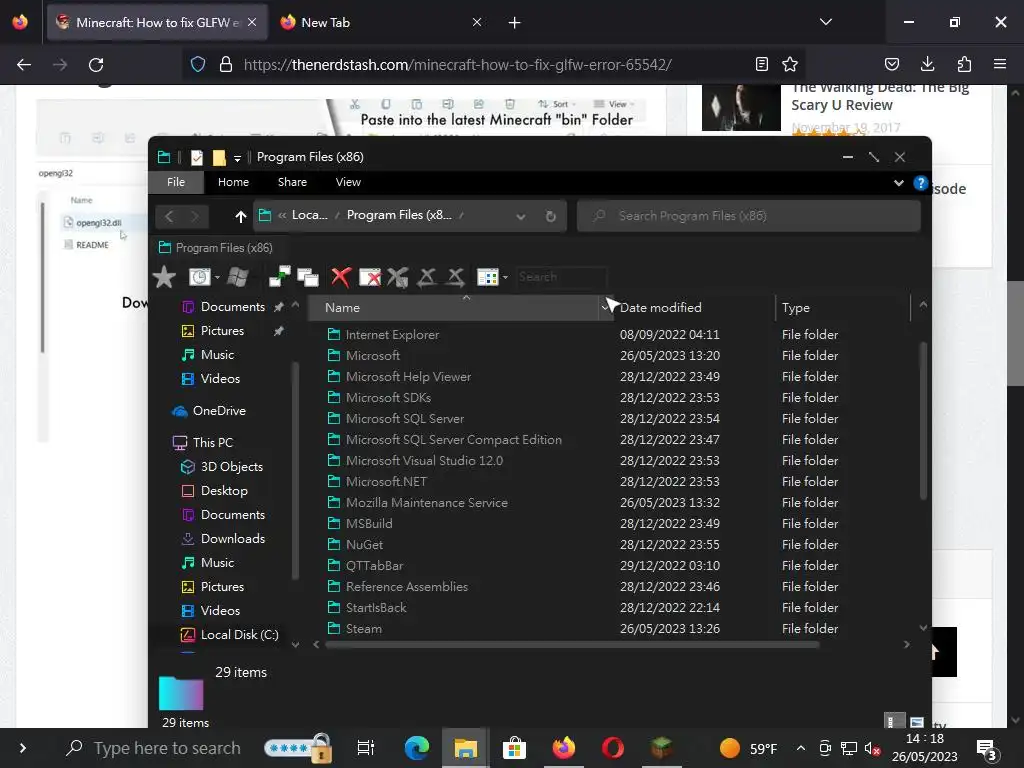
Task: Open a new Firefox tab with plus
Action: (x=515, y=23)
